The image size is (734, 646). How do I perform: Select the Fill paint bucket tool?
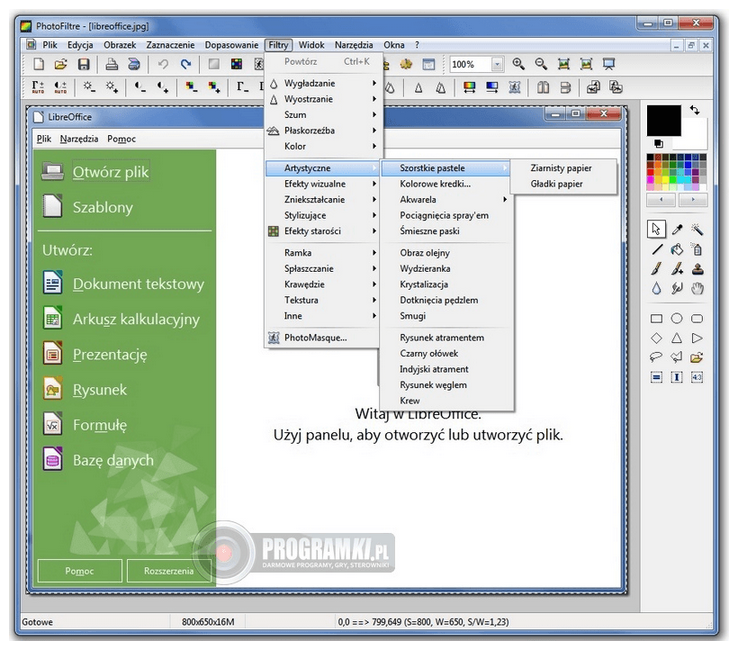(x=677, y=250)
